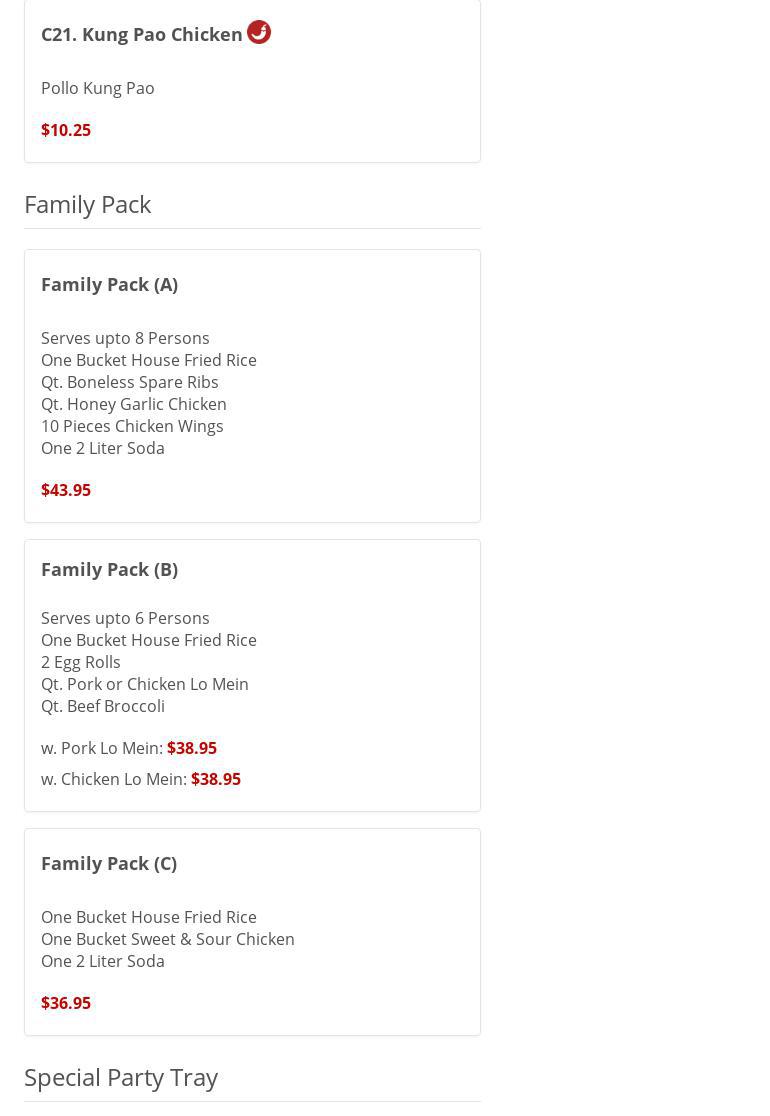Click the $10.25 Kung Pao Chicken price
The height and width of the screenshot is (1116, 770).
point(66,130)
